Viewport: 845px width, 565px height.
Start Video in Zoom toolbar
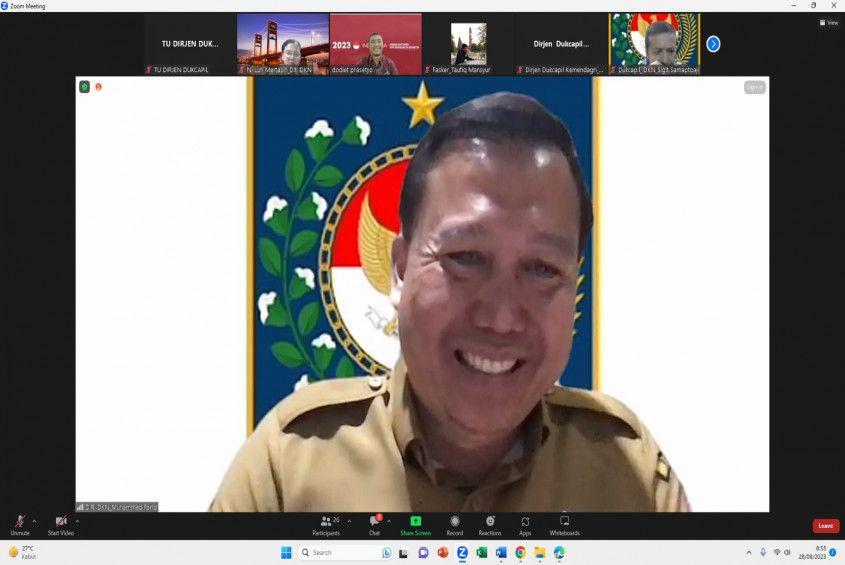point(61,525)
